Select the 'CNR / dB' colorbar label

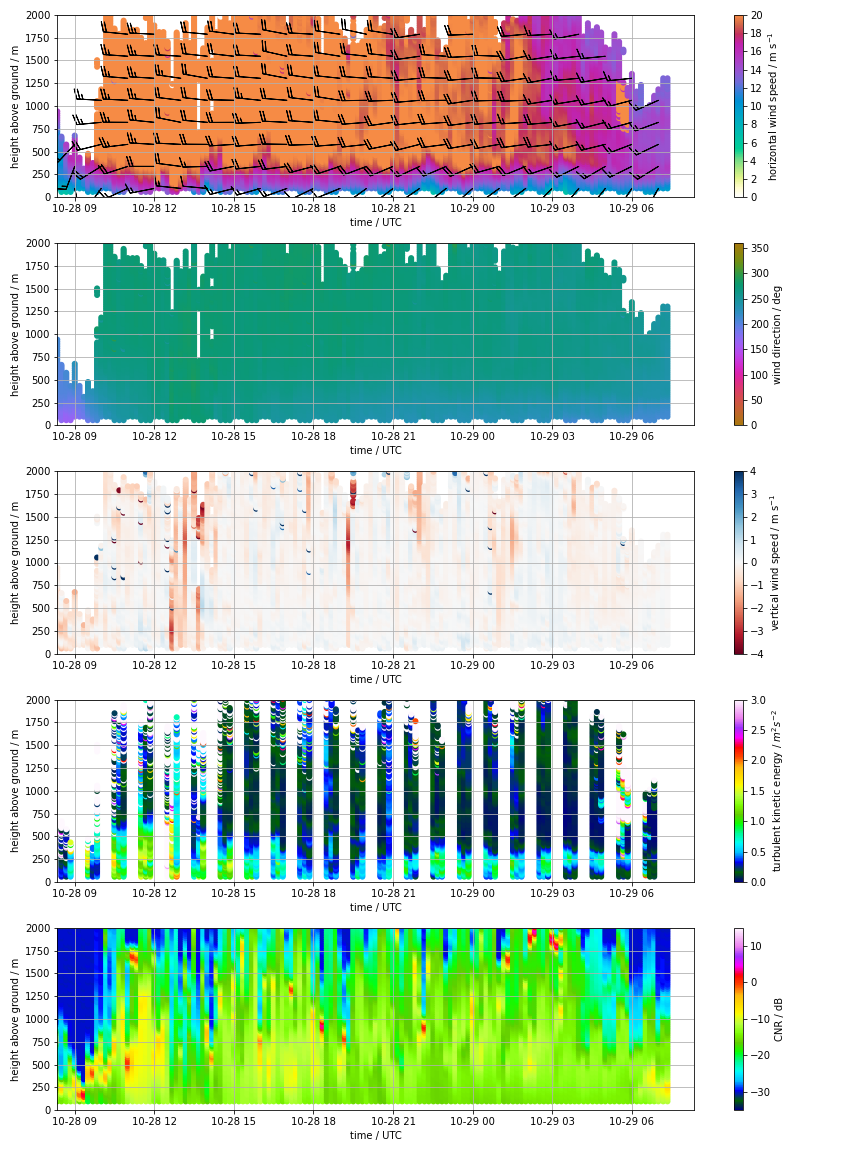click(777, 1019)
